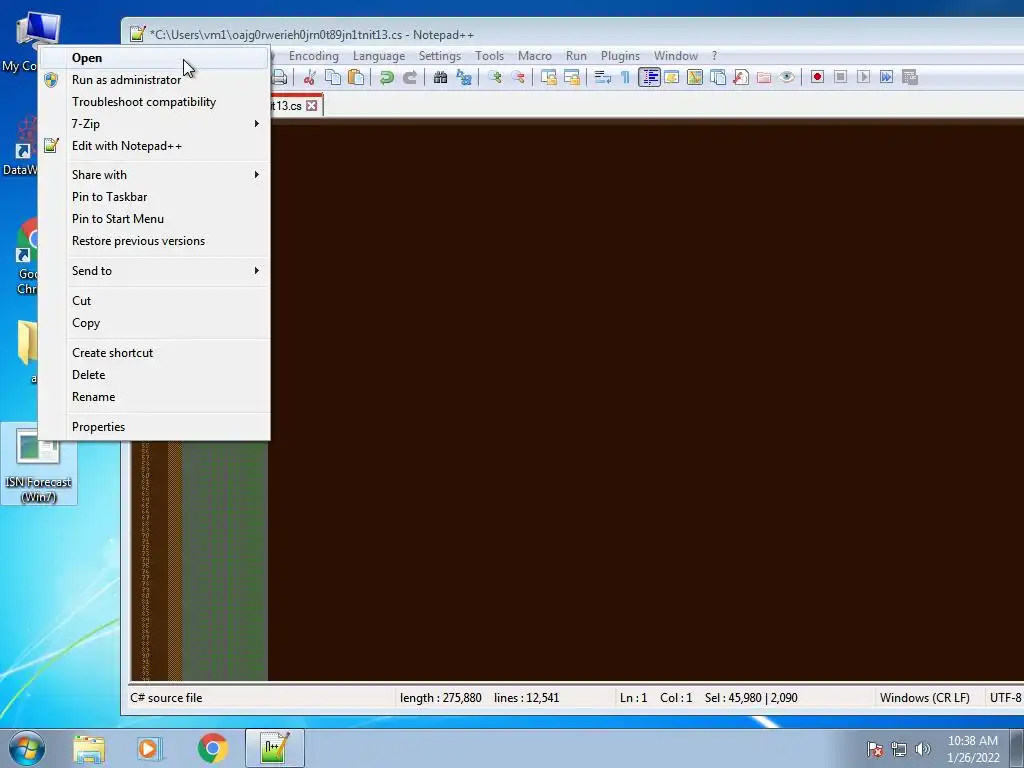Toggle Word wrap in the toolbar
Image resolution: width=1024 pixels, height=768 pixels.
[x=602, y=77]
